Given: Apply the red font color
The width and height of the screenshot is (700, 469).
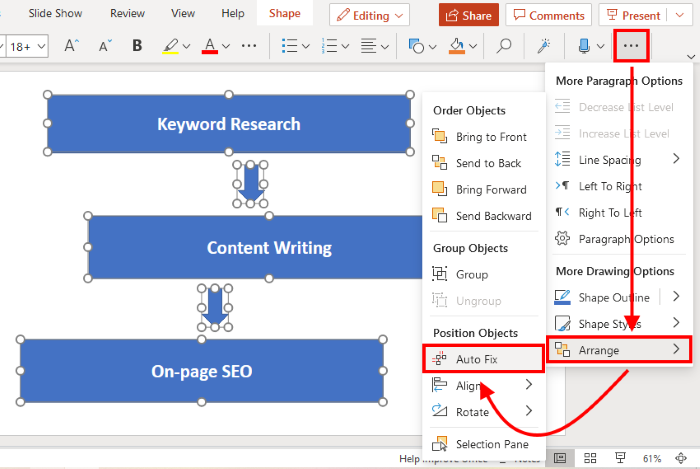Looking at the screenshot, I should pos(210,46).
